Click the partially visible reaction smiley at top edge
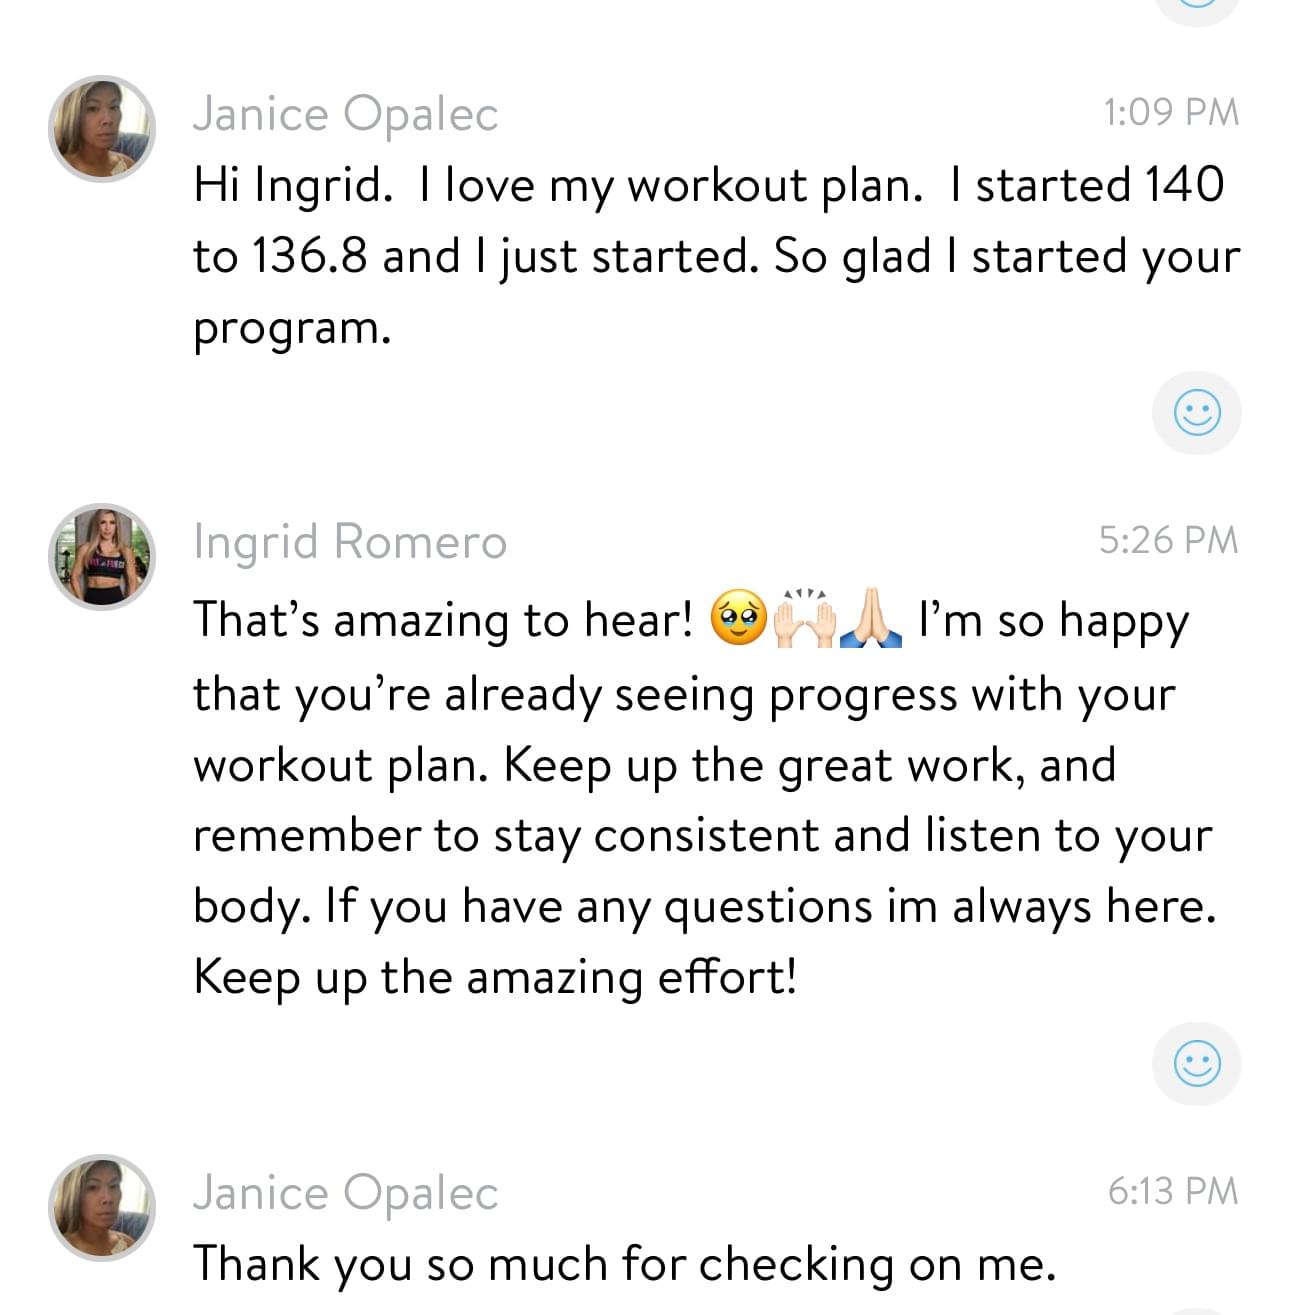The image size is (1290, 1315). pos(1196,6)
